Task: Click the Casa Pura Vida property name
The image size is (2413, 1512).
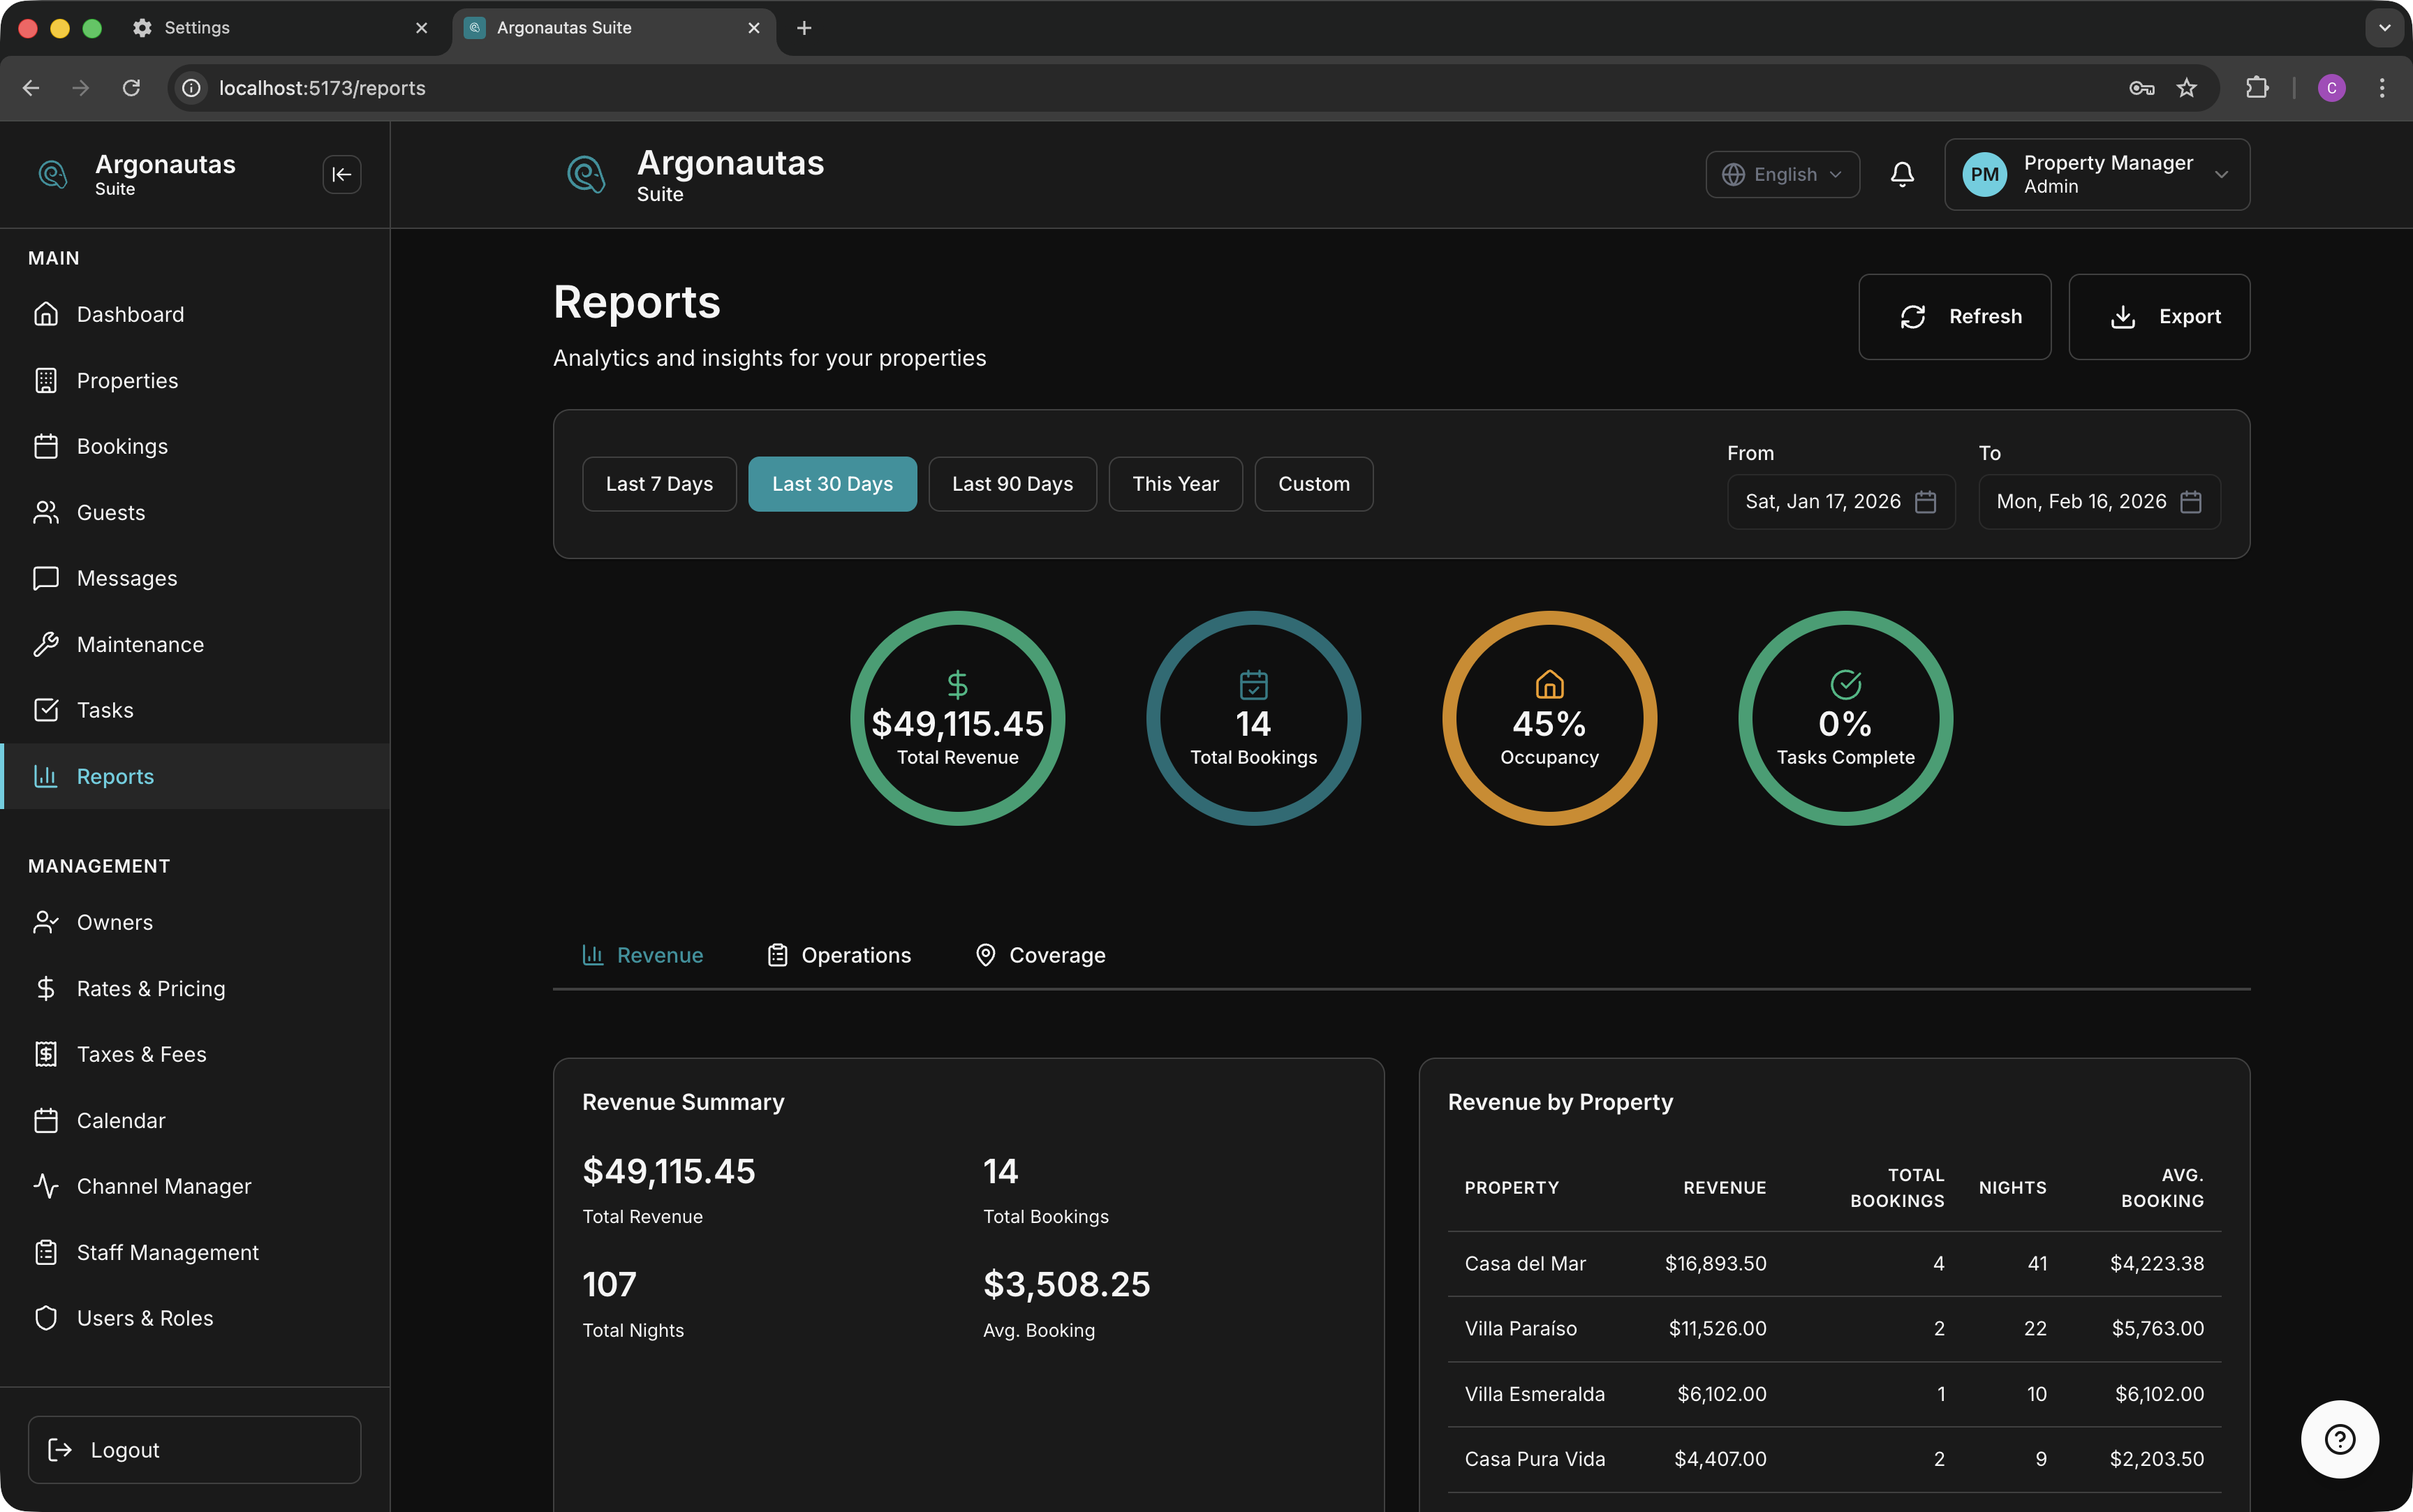Action: click(1534, 1459)
